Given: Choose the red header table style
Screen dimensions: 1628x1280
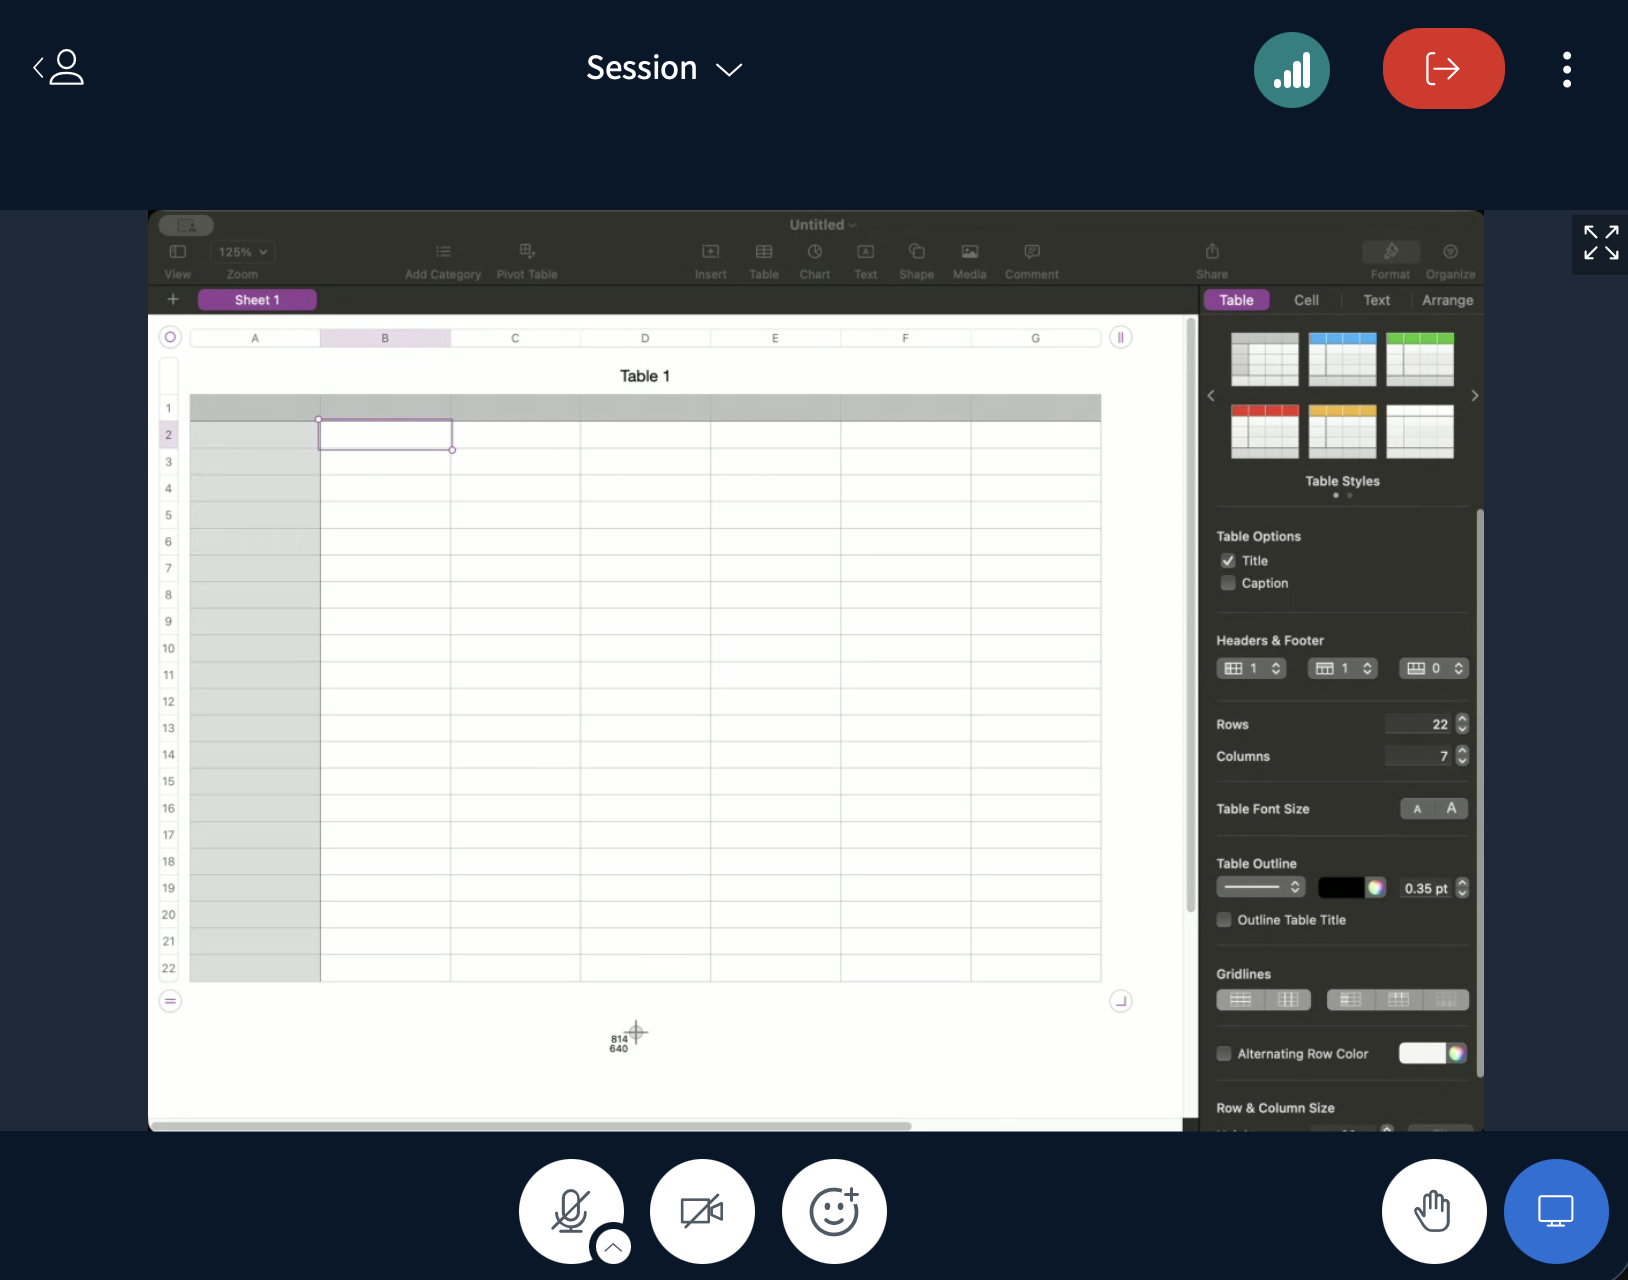Looking at the screenshot, I should pos(1264,431).
